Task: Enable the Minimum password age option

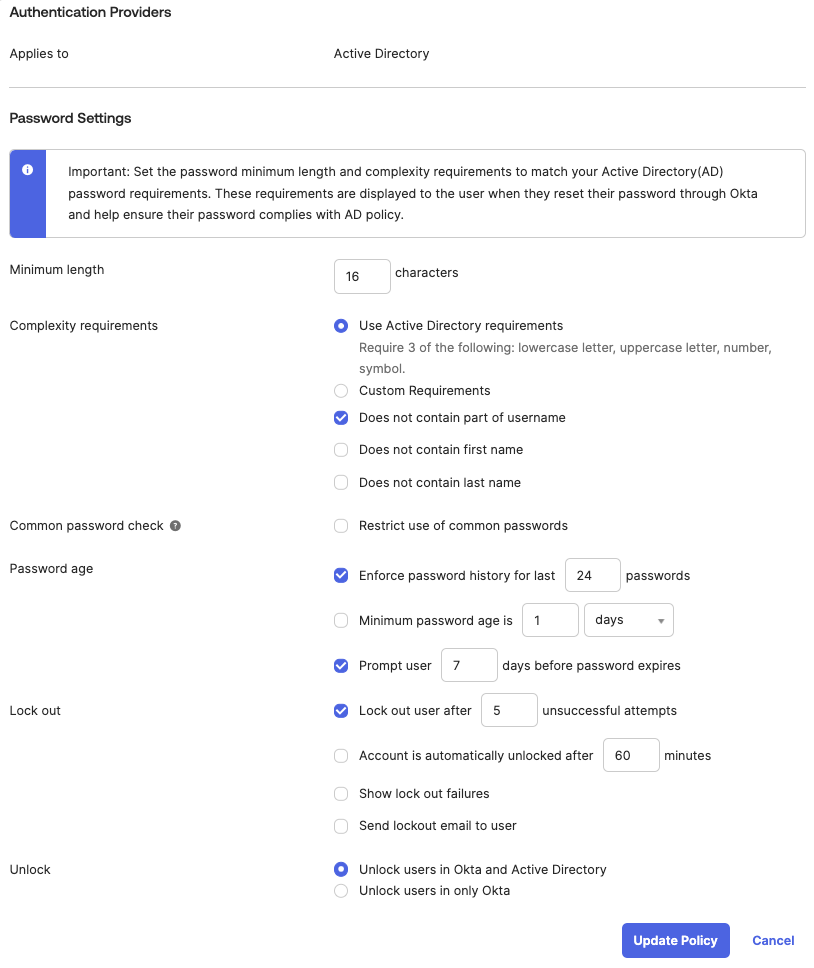Action: pos(341,620)
